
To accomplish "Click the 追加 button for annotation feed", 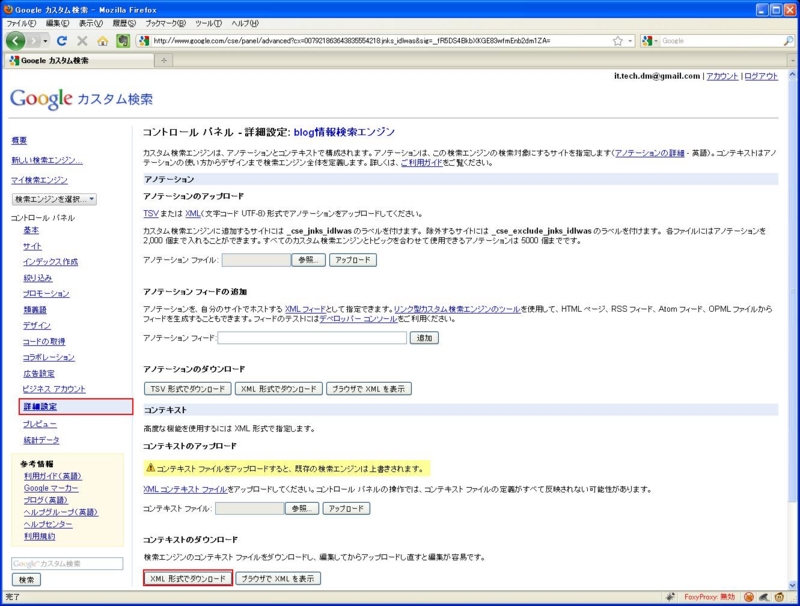I will tap(424, 338).
